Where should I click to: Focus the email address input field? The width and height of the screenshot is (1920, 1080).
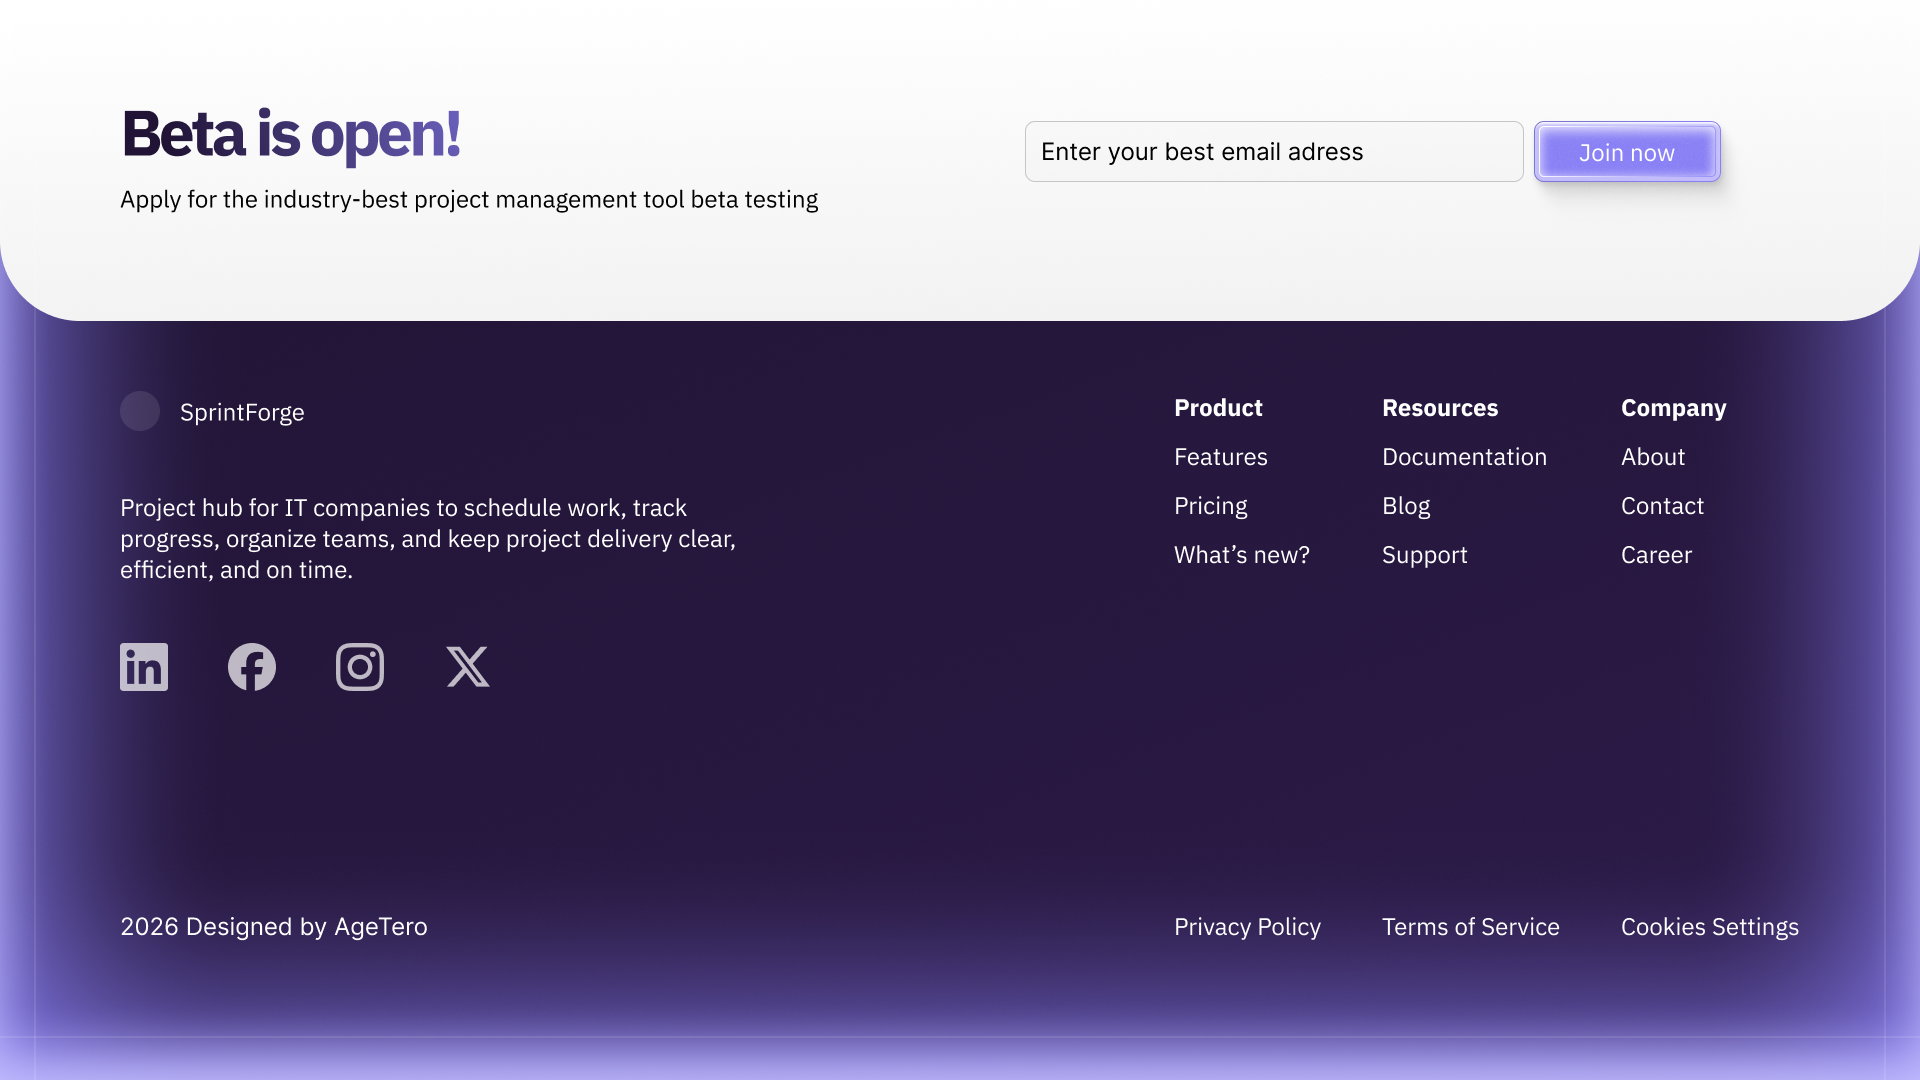pos(1273,152)
